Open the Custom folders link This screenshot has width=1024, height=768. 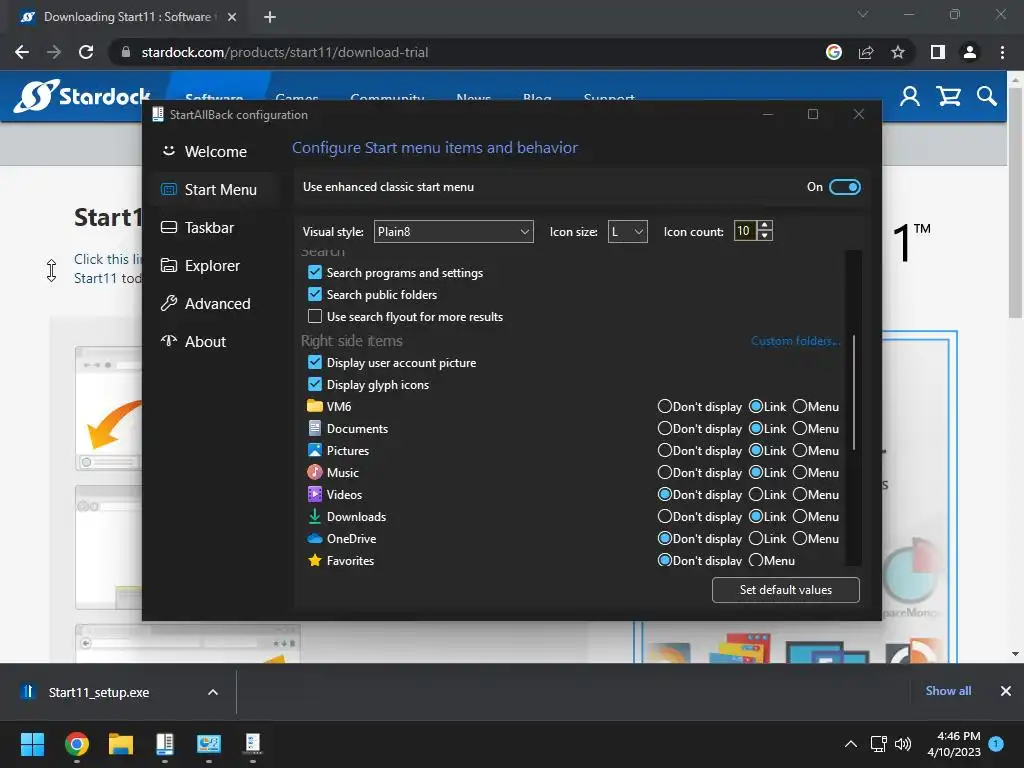[x=795, y=341]
